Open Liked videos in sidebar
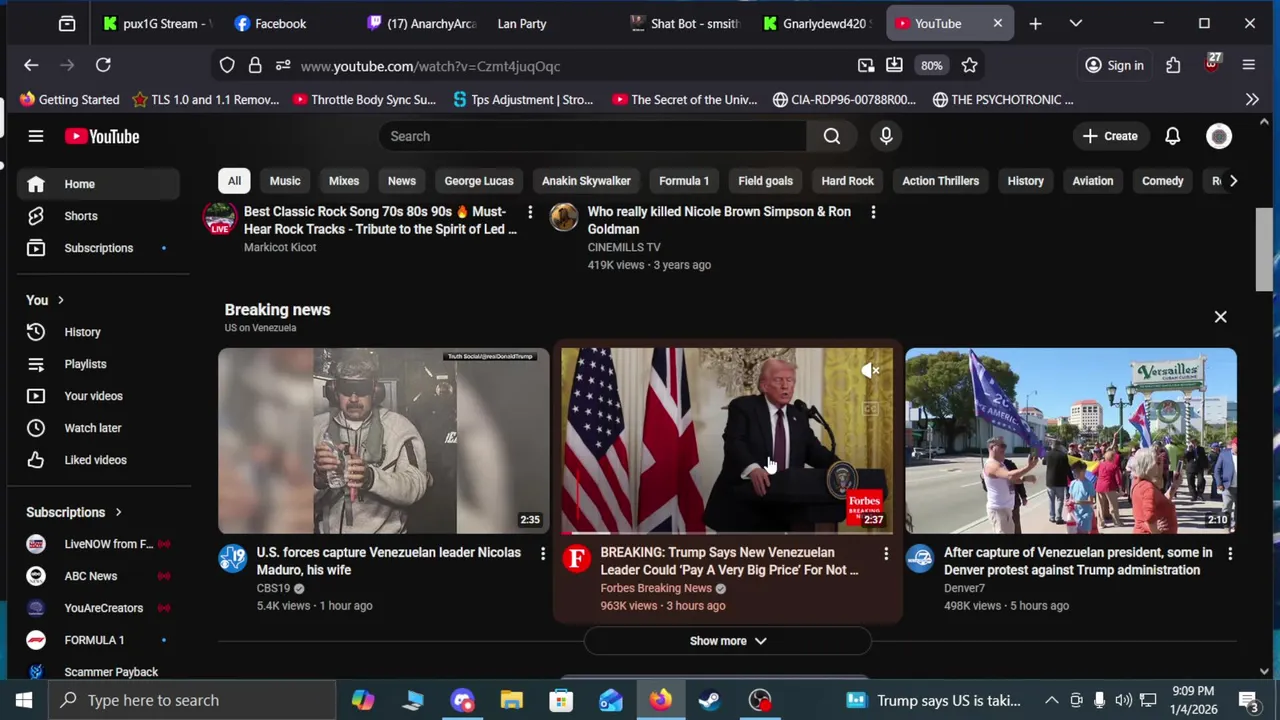The width and height of the screenshot is (1280, 720). (98, 460)
